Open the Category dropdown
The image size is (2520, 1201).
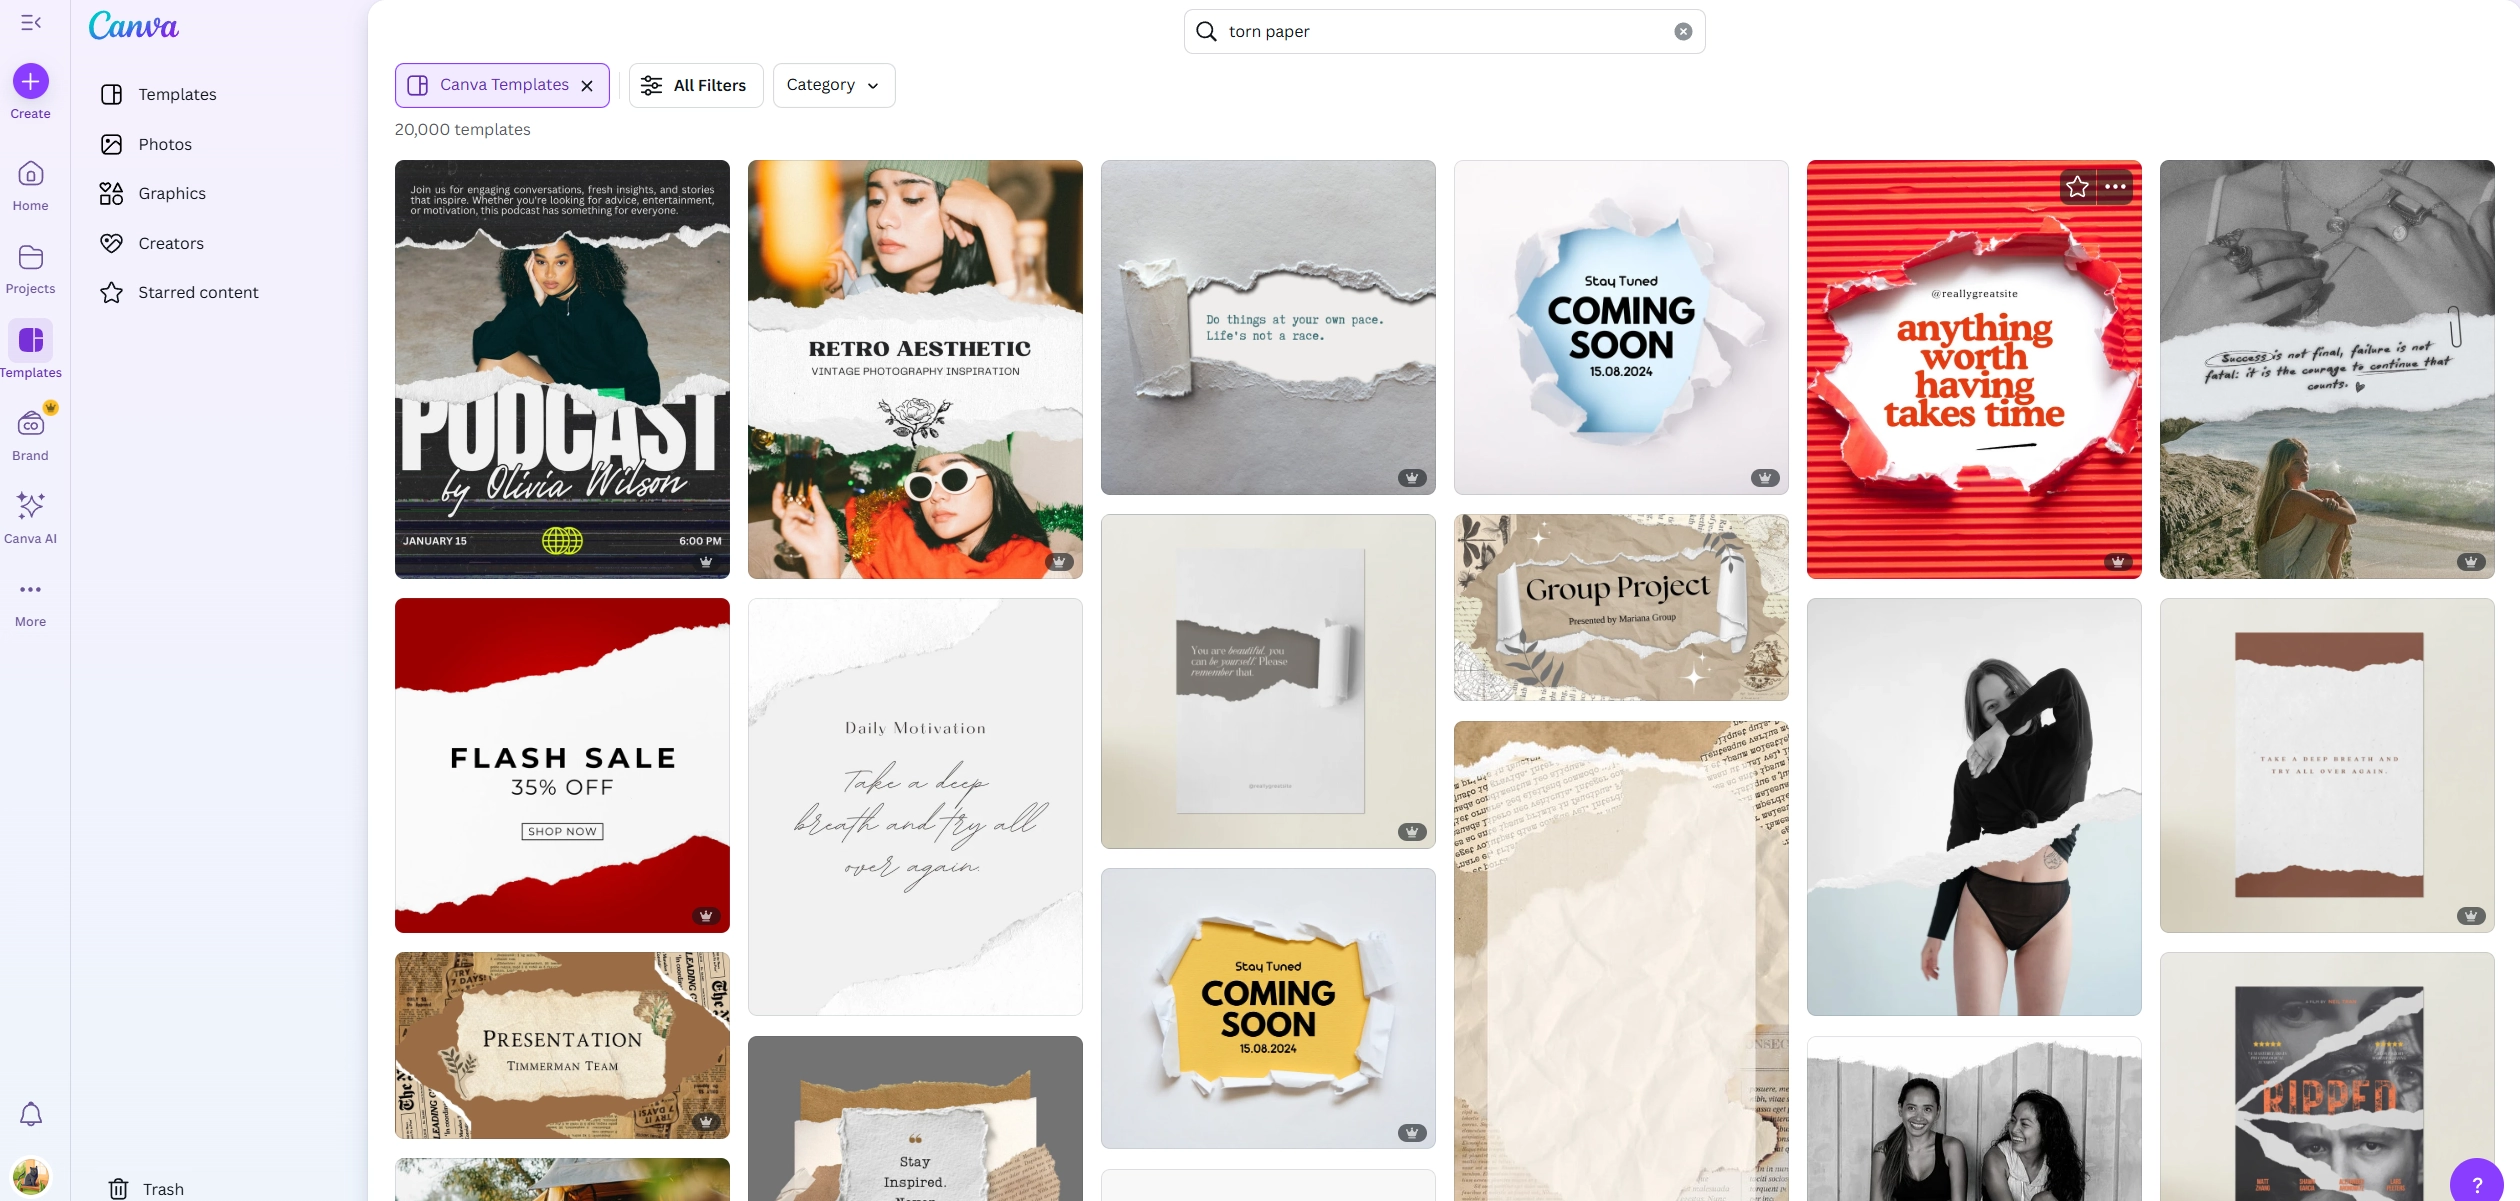click(x=833, y=85)
